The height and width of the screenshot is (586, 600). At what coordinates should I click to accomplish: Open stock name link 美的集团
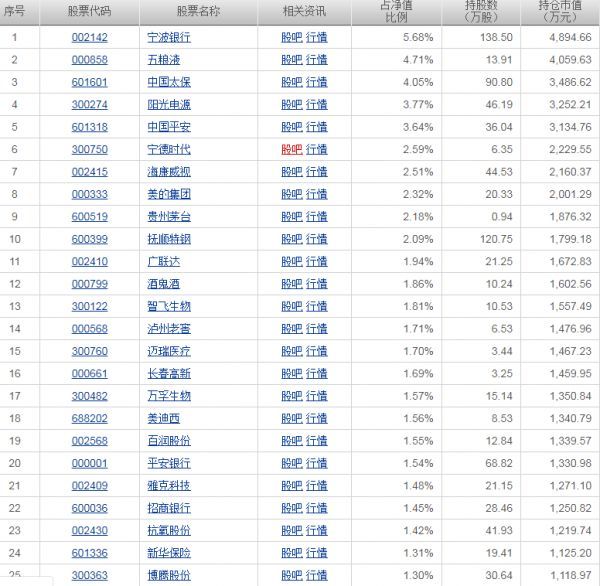(169, 194)
